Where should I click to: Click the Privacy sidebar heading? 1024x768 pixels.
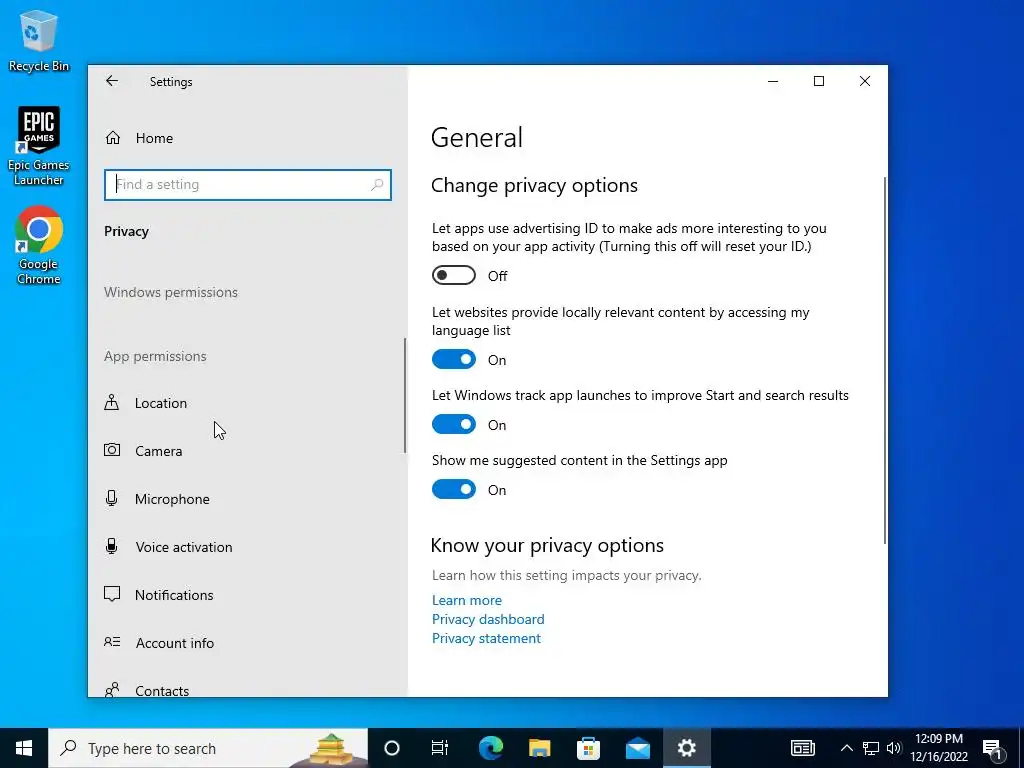126,231
